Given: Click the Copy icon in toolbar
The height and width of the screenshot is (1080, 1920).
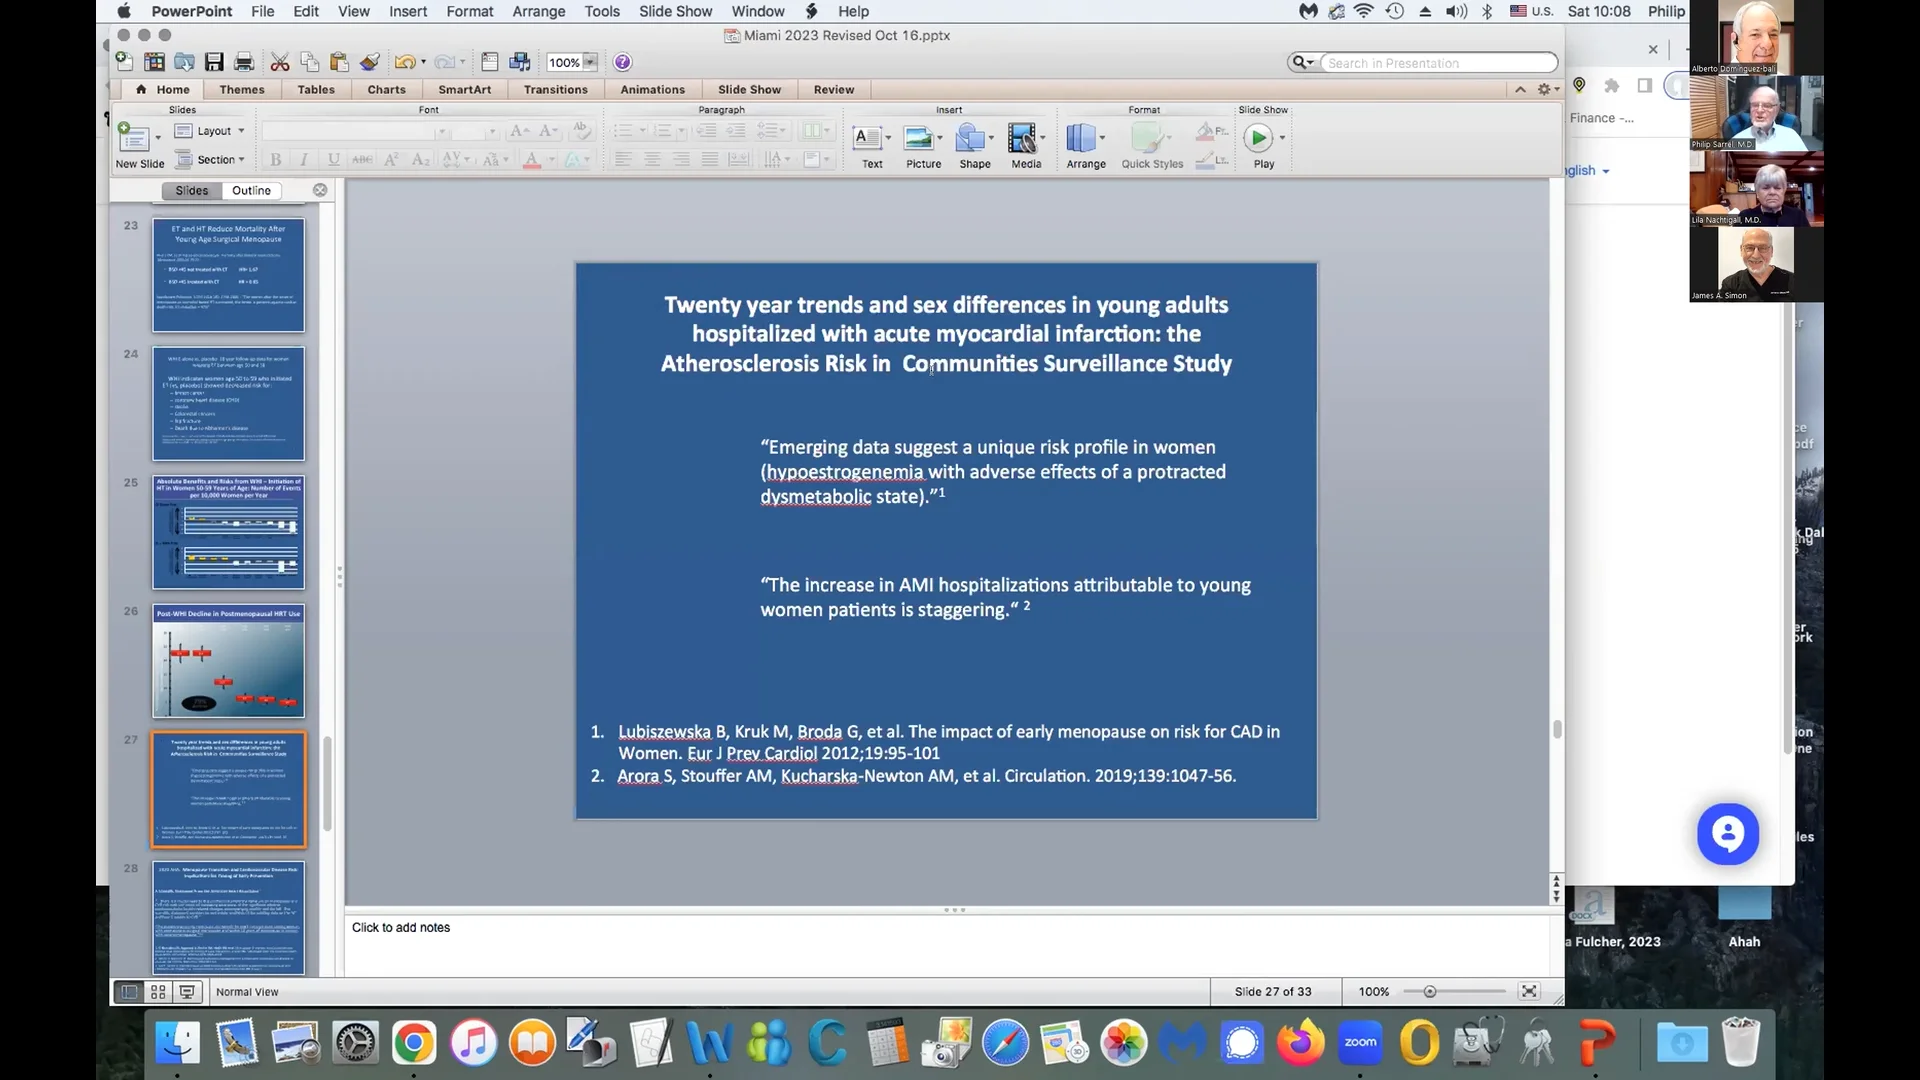Looking at the screenshot, I should pyautogui.click(x=310, y=62).
